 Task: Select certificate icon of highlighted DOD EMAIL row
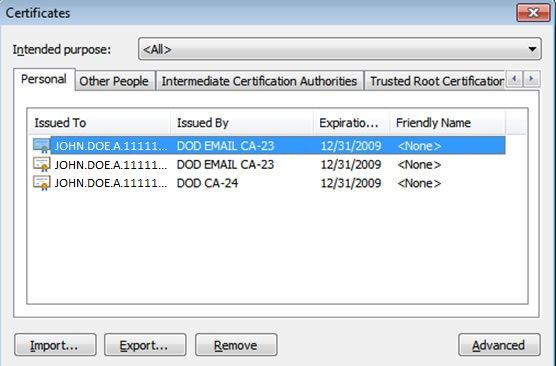coord(41,145)
